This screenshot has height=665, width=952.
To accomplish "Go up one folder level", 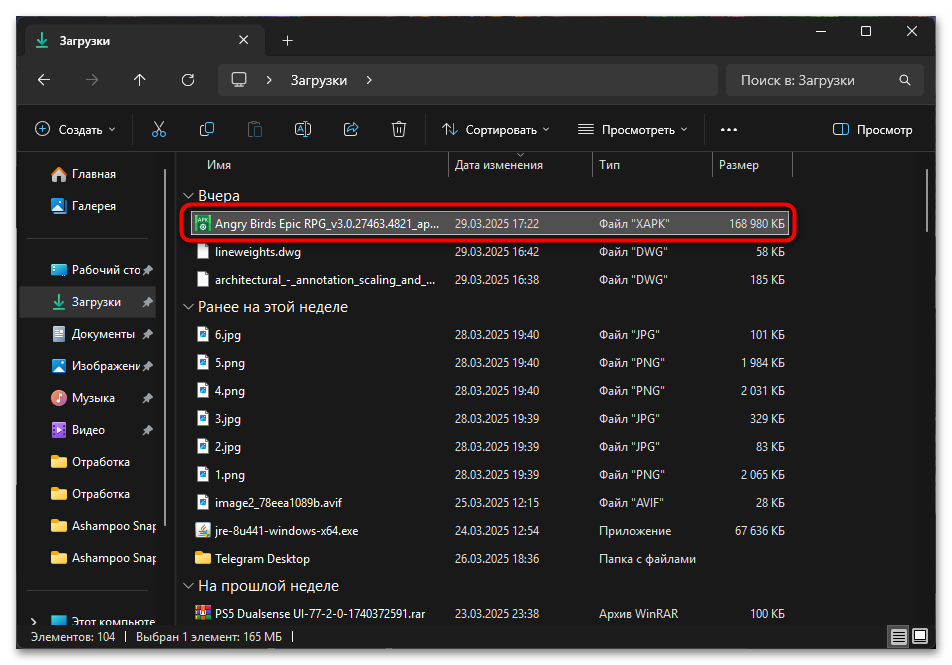I will coord(140,80).
